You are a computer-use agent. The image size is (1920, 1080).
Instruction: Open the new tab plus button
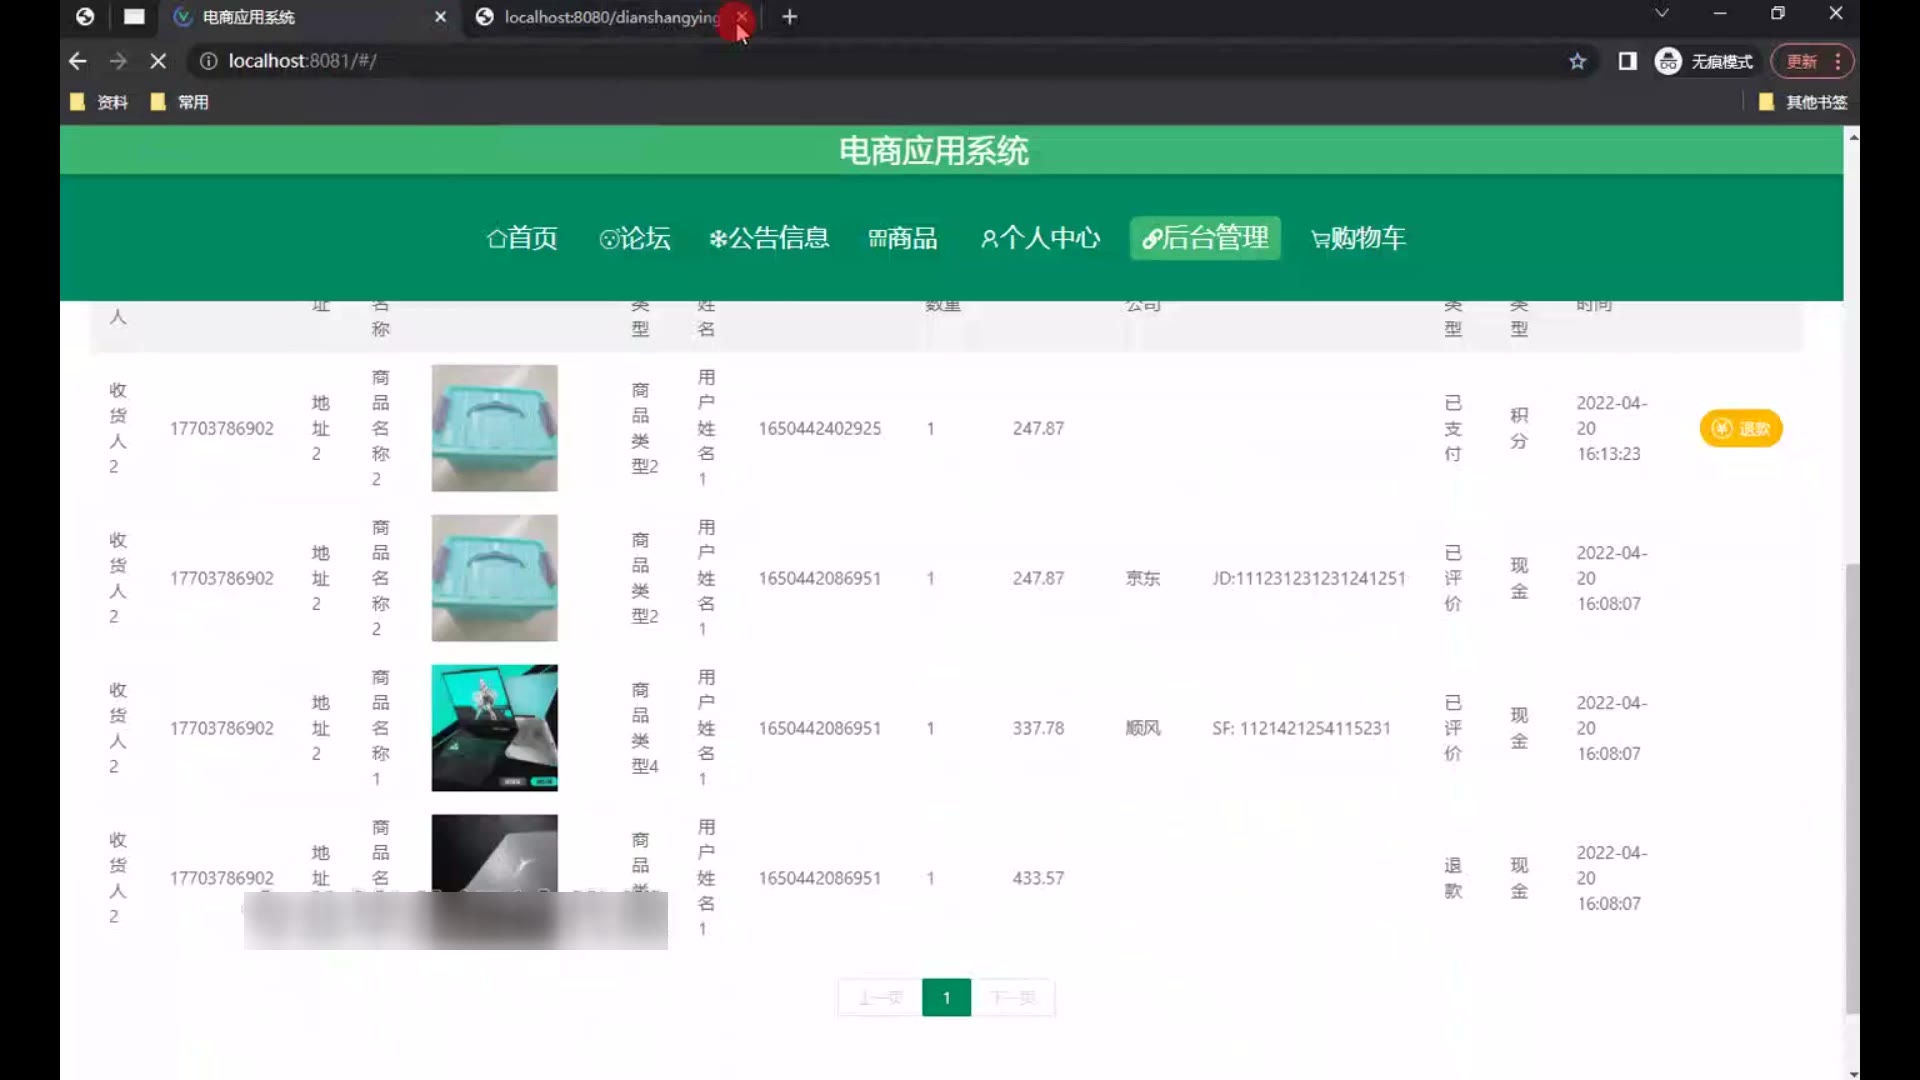[789, 17]
